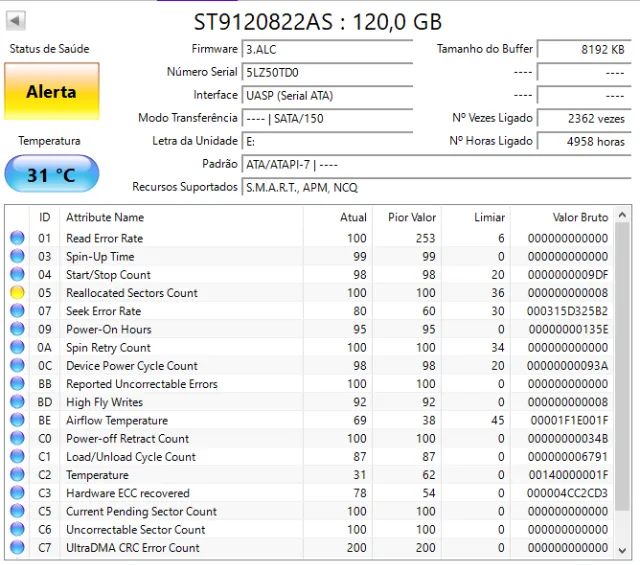640x565 pixels.
Task: Click the scrollbar up arrow in attribute list
Action: click(x=622, y=215)
